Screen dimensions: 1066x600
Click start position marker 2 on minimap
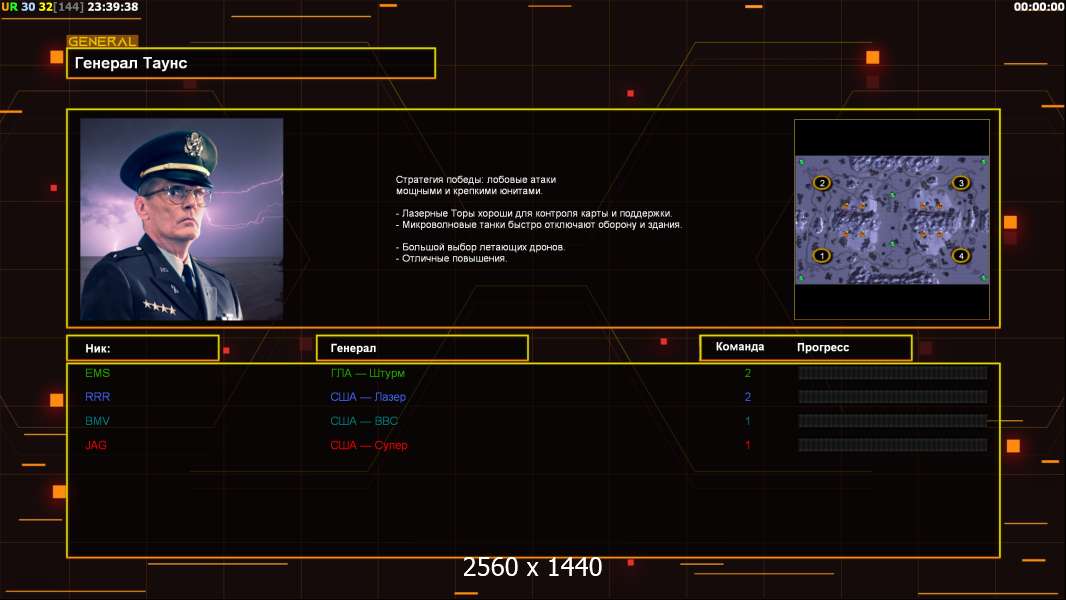click(822, 183)
